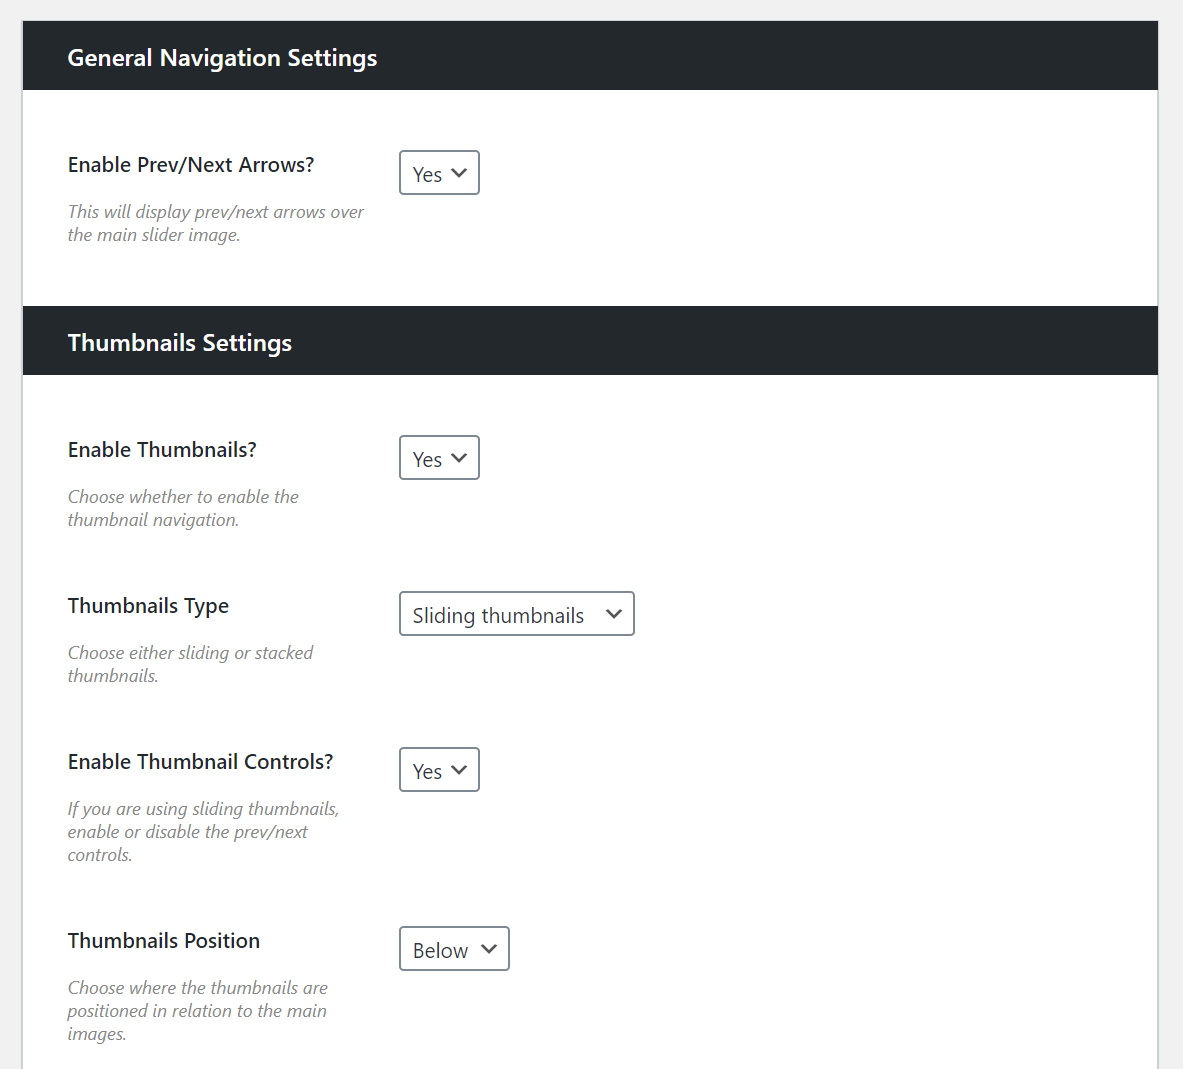Expand the Thumbnails Type select box
Screen dimensions: 1183x1069
point(517,614)
